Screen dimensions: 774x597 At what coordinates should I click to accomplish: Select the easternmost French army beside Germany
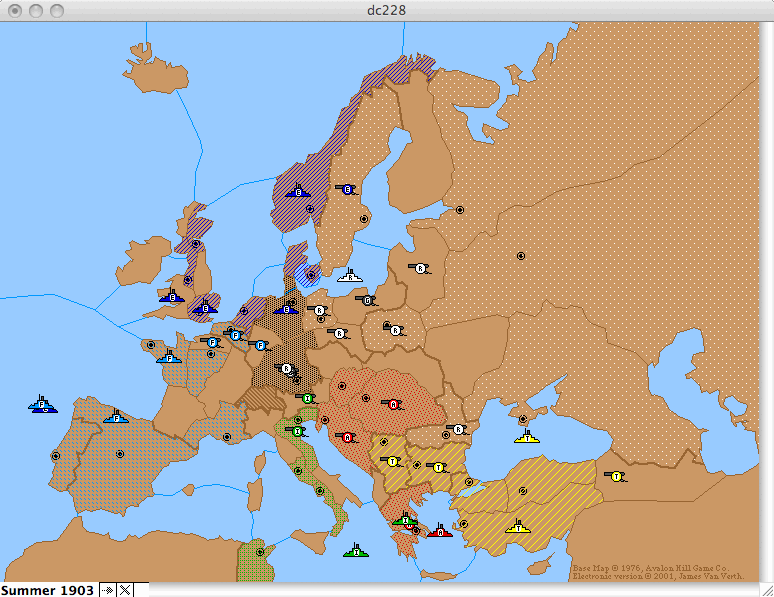(x=260, y=345)
